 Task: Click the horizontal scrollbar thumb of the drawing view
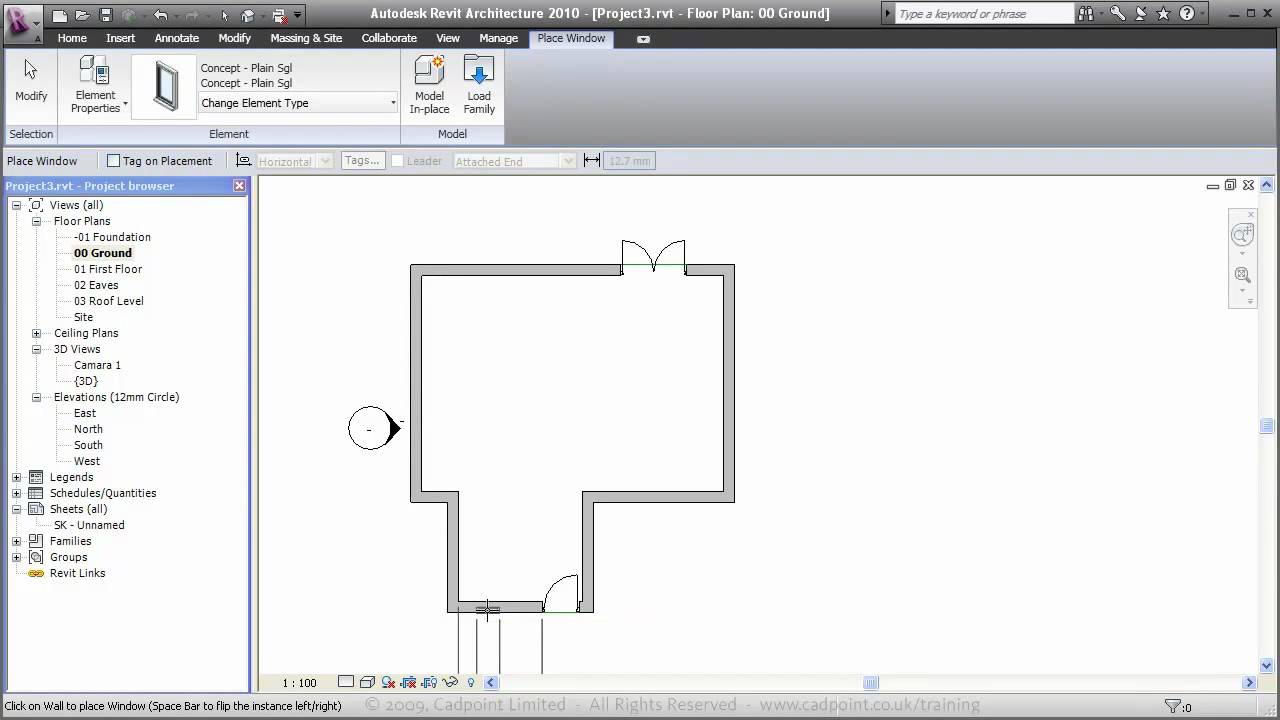click(871, 683)
